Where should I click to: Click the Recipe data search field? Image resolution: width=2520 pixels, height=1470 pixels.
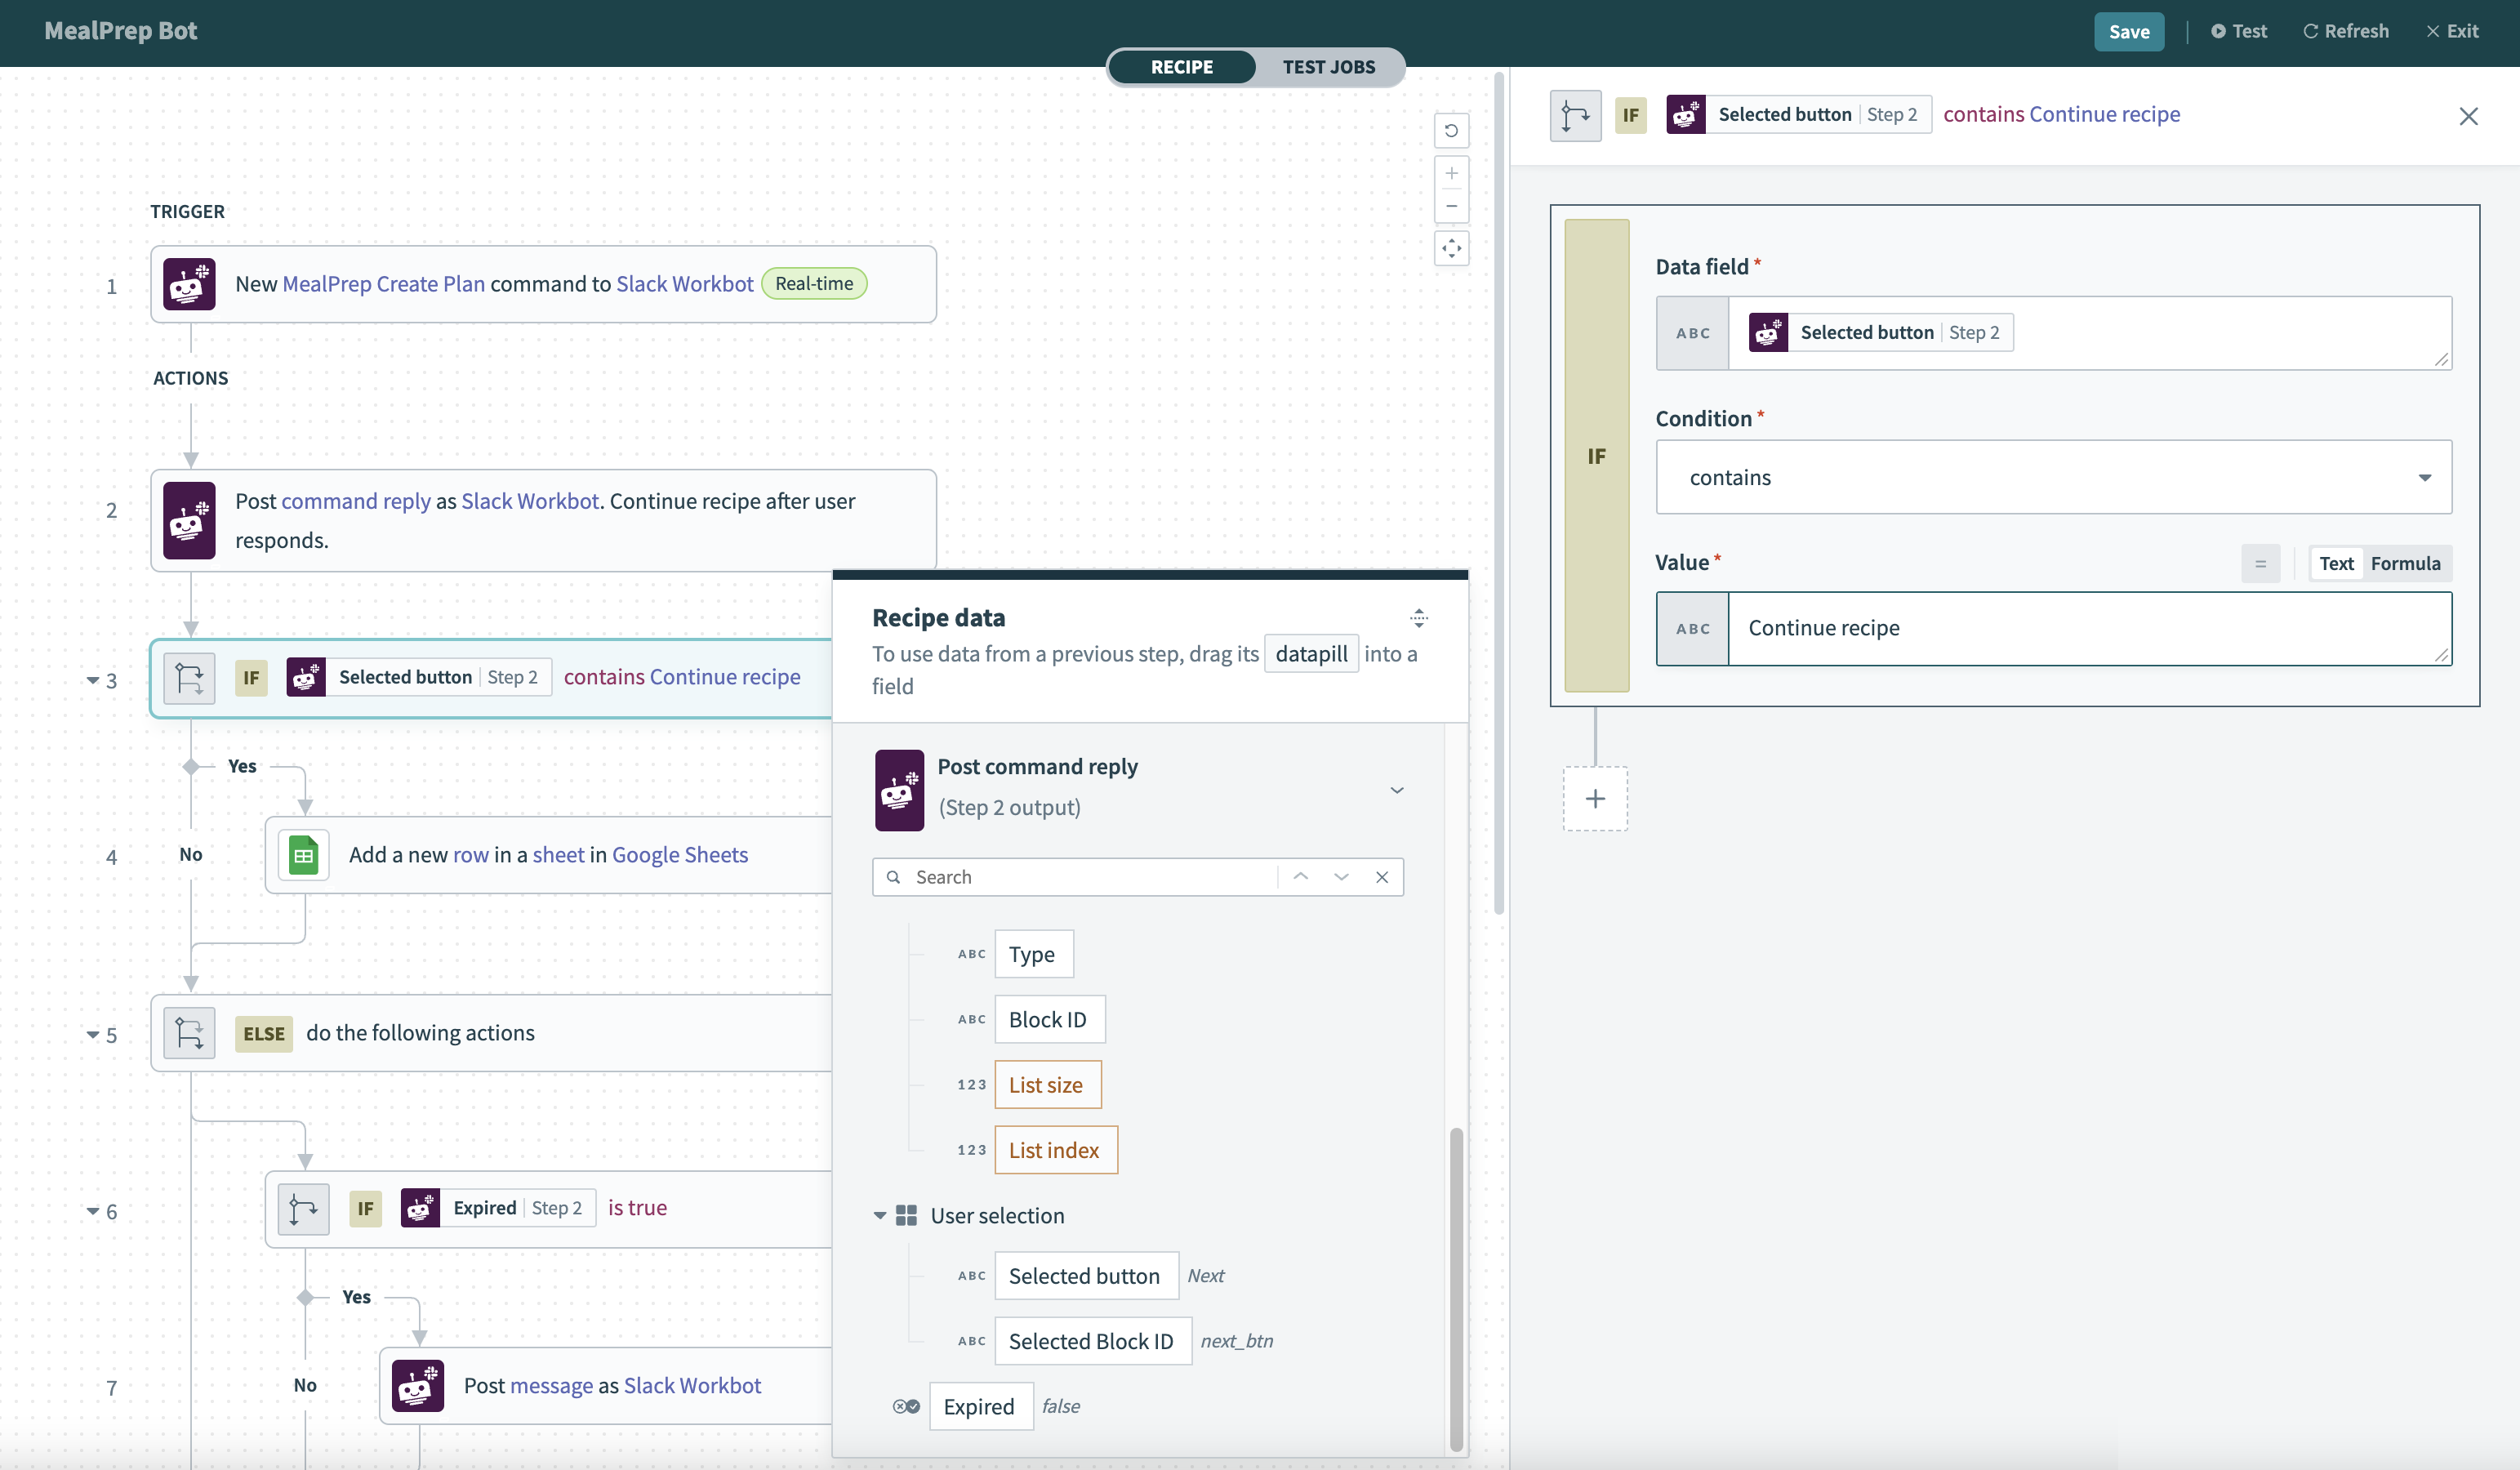(x=1090, y=876)
